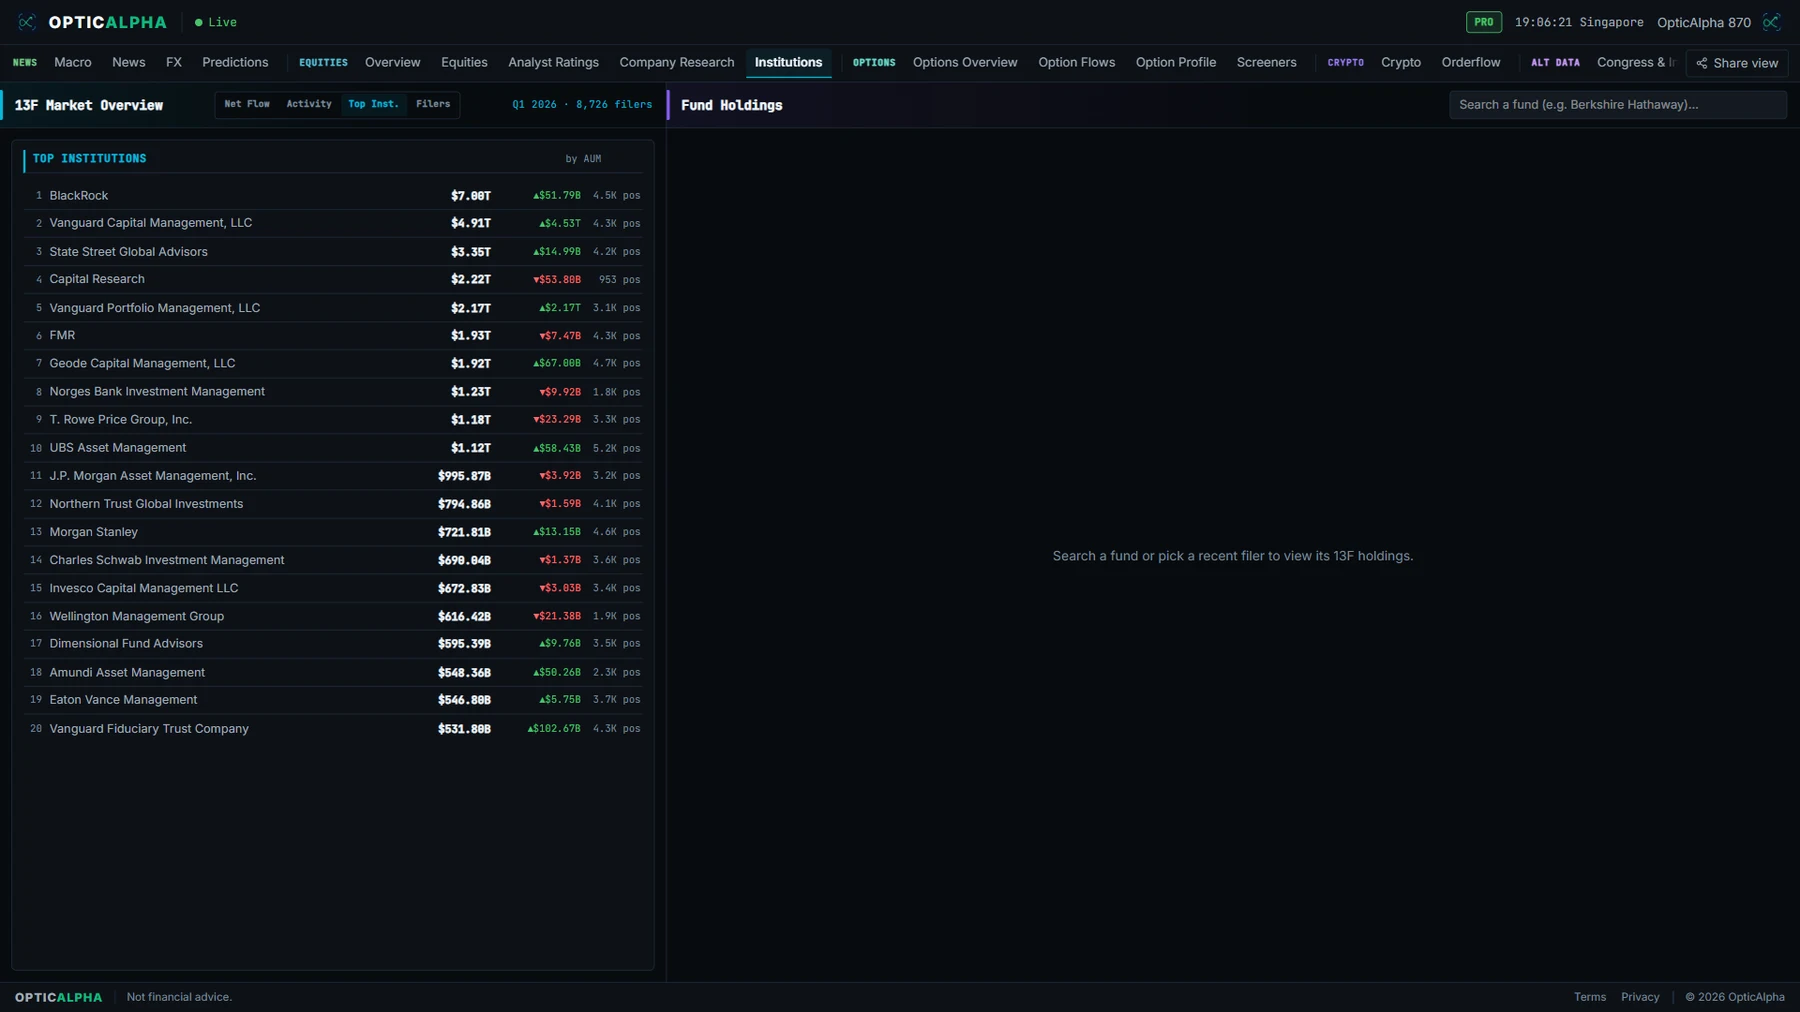Open the Options Overview tab
The height and width of the screenshot is (1012, 1800).
[x=965, y=62]
